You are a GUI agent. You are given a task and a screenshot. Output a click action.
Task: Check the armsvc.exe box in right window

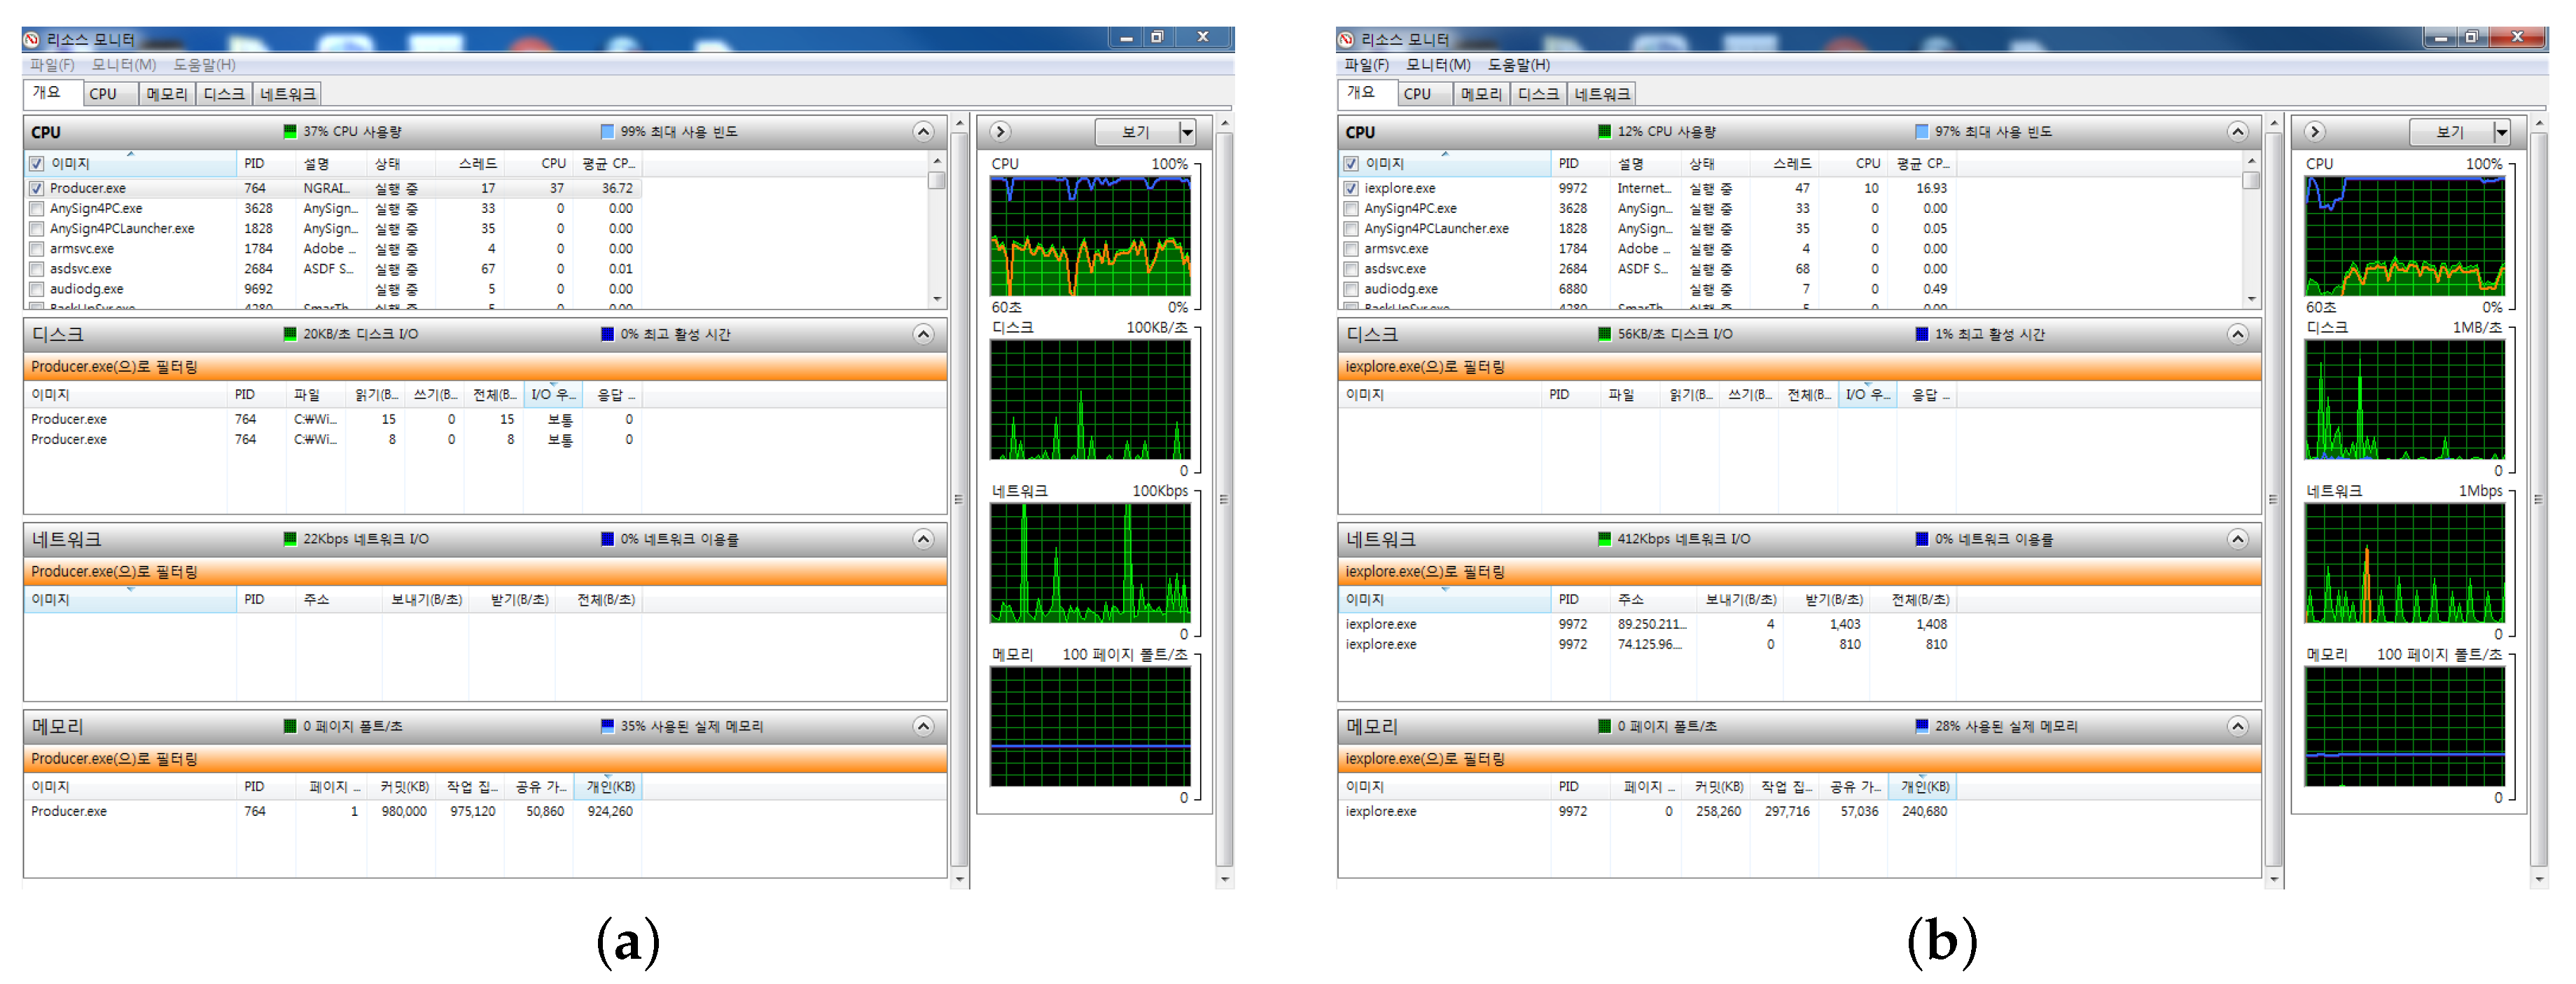(1351, 249)
